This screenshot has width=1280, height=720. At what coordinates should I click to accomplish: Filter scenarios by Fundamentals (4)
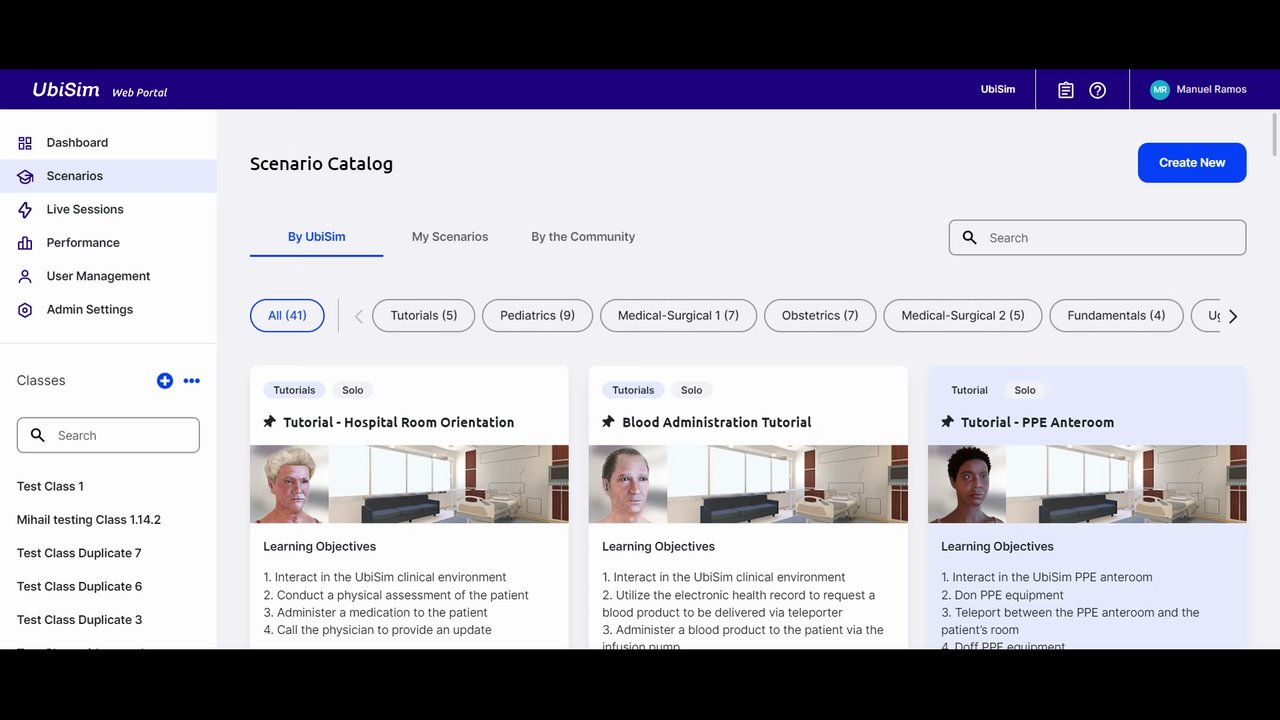coord(1116,315)
